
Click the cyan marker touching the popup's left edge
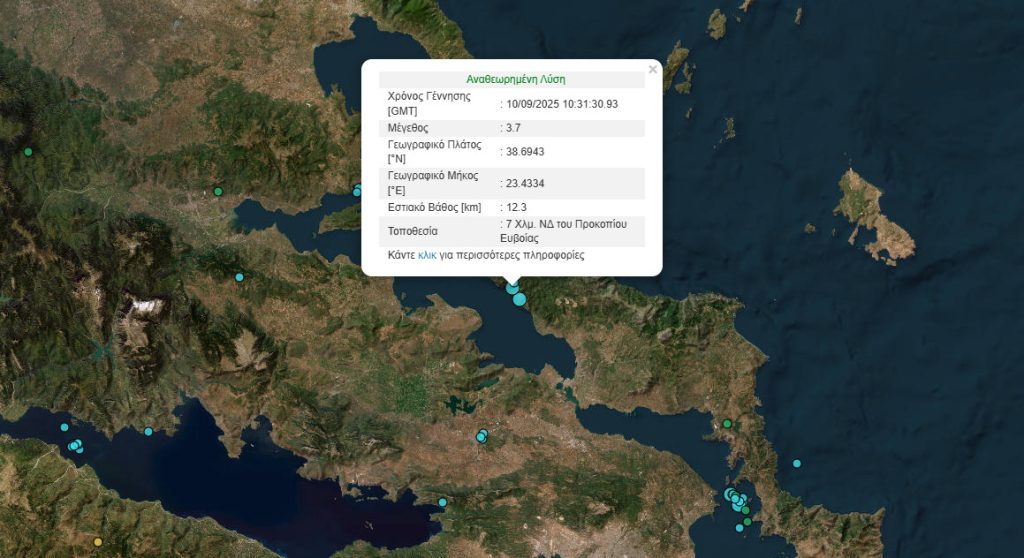click(x=357, y=191)
